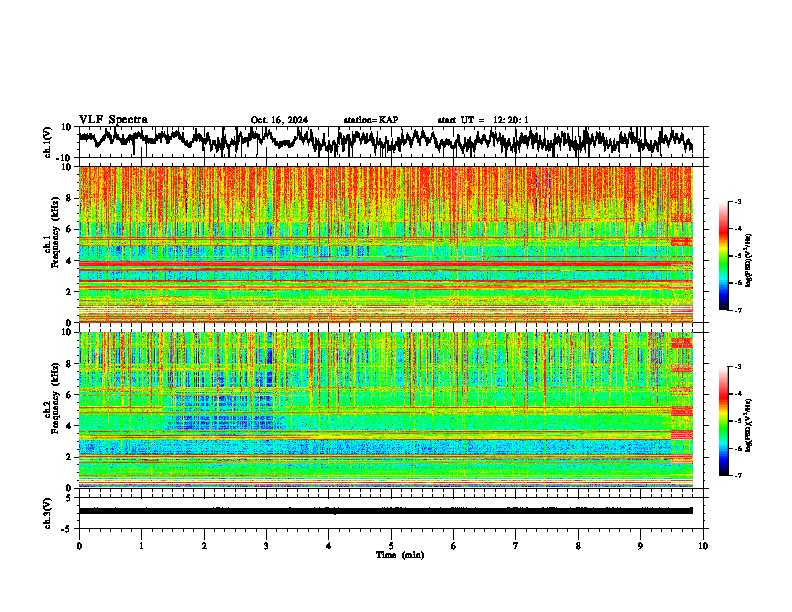
Task: Click the 'ch.1(V)' waveform axis label
Action: pos(48,142)
